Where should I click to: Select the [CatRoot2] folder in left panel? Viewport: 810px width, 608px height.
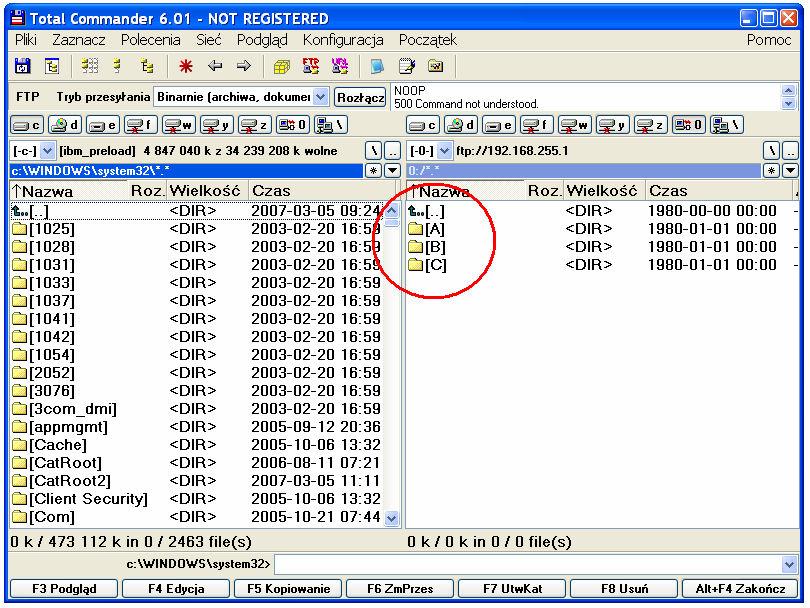pos(62,481)
